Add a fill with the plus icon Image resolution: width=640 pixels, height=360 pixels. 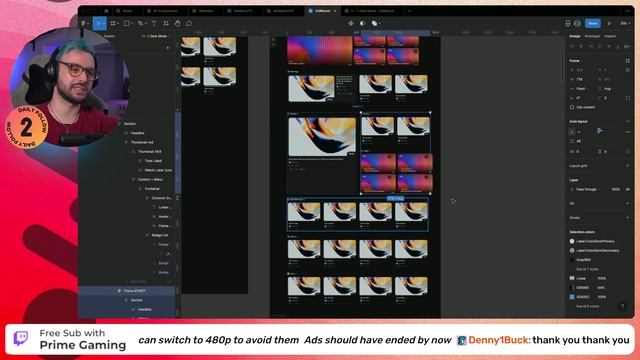tap(627, 203)
